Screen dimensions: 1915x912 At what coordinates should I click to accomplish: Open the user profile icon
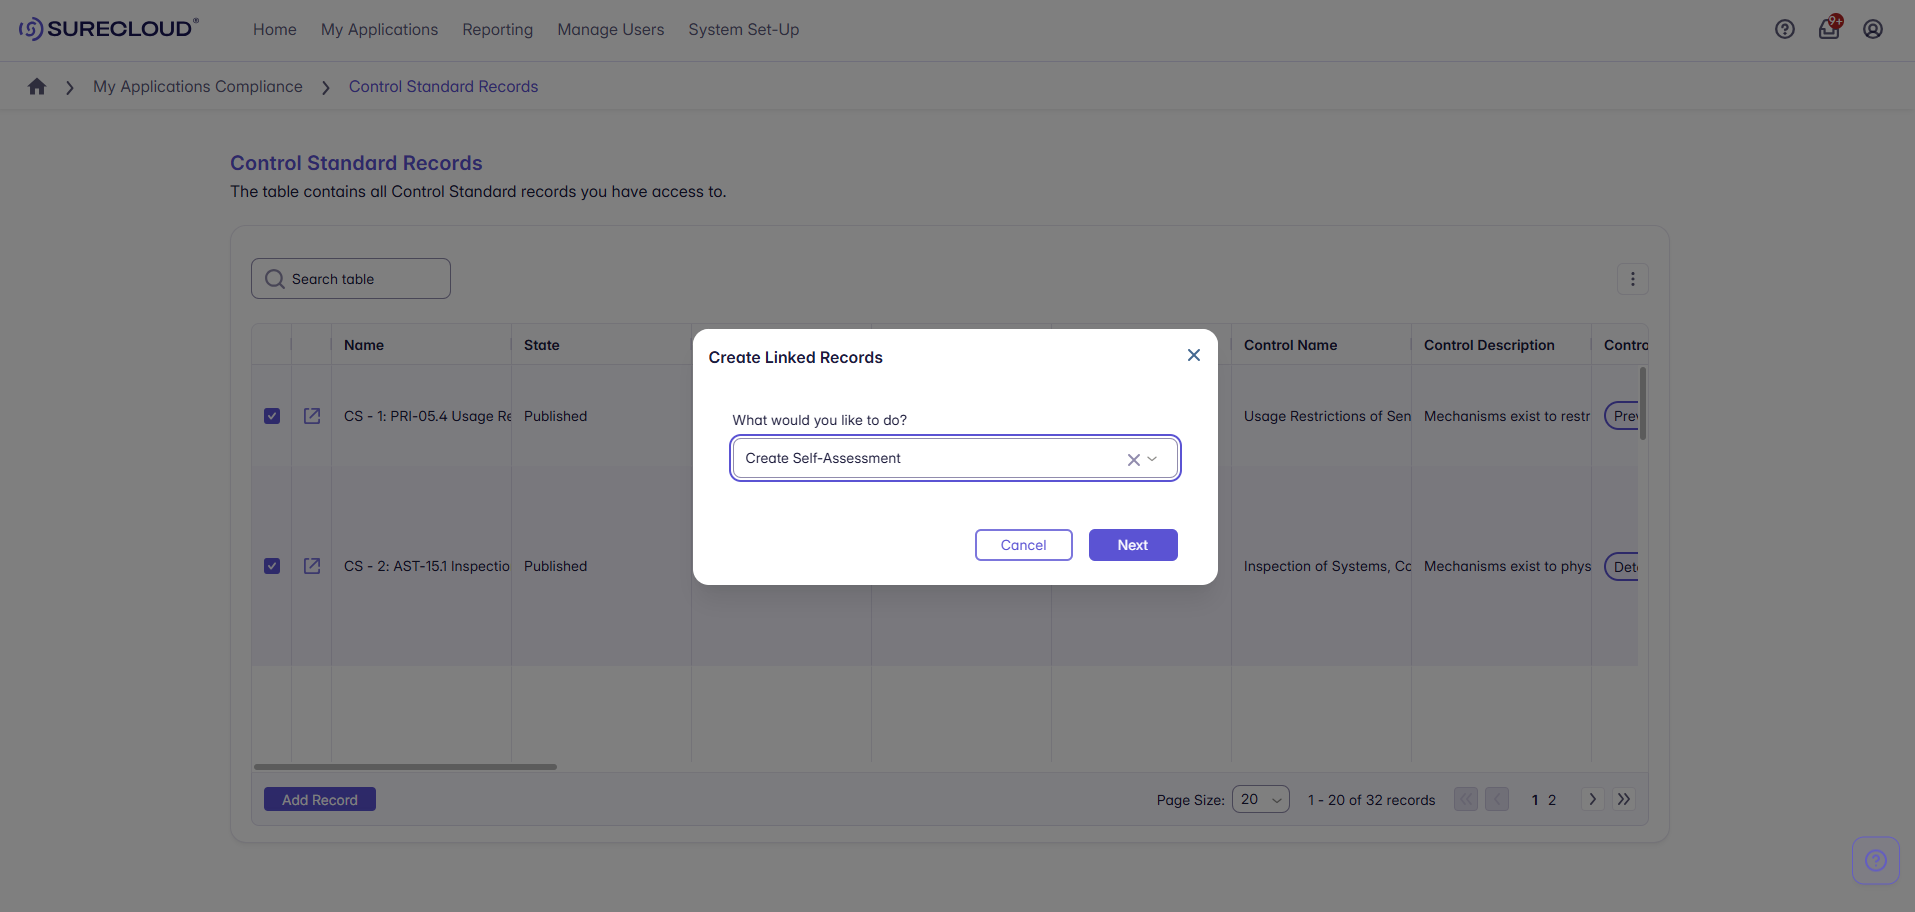coord(1872,29)
